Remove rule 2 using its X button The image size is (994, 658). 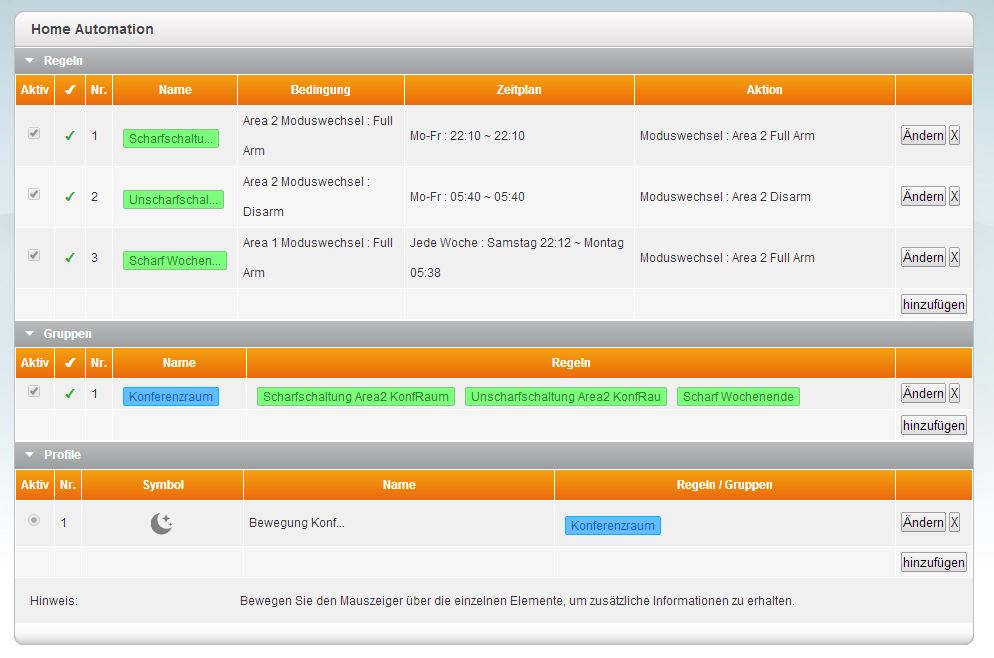(954, 196)
